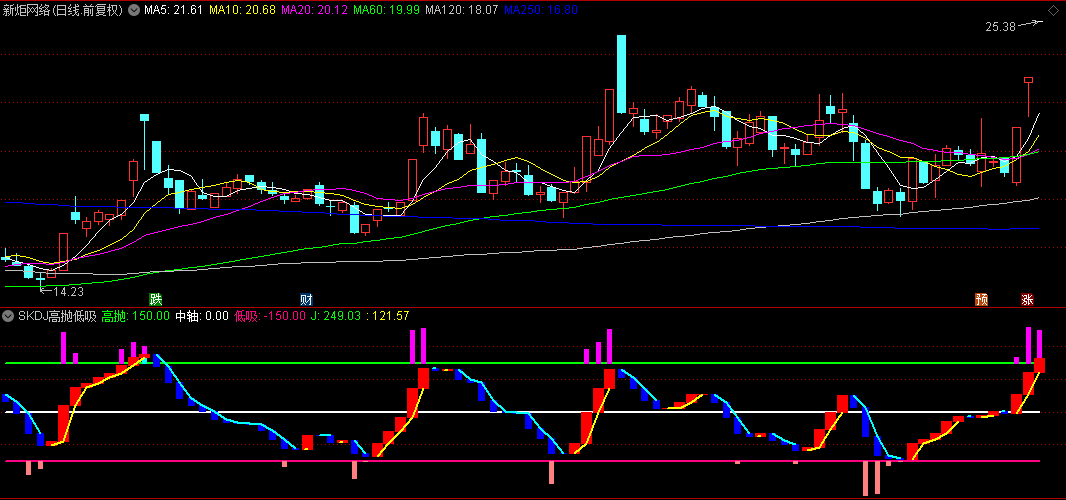The height and width of the screenshot is (500, 1066).
Task: Click the 14.23 low price label
Action: click(68, 291)
